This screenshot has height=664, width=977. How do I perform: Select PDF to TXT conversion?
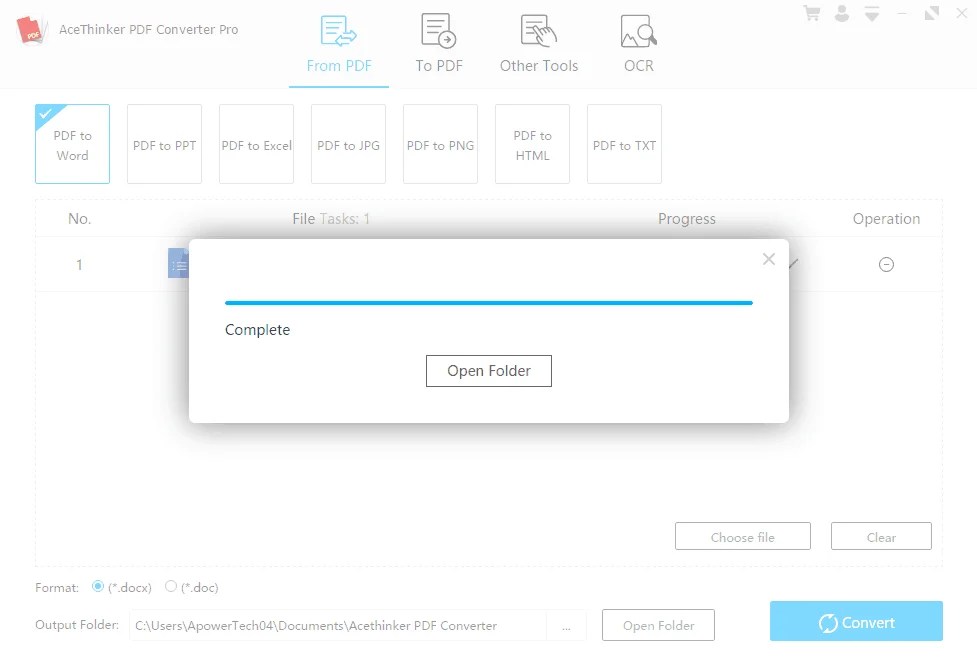(624, 144)
